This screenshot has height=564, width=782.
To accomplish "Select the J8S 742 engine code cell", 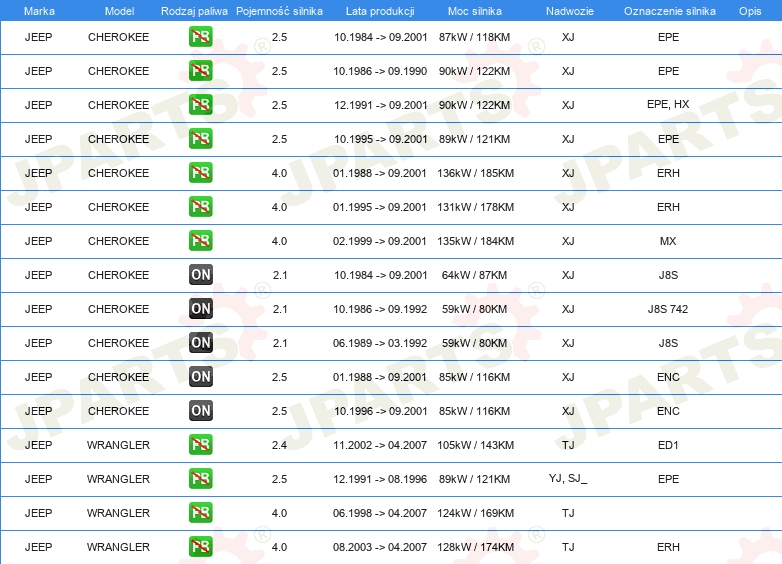I will [x=668, y=309].
